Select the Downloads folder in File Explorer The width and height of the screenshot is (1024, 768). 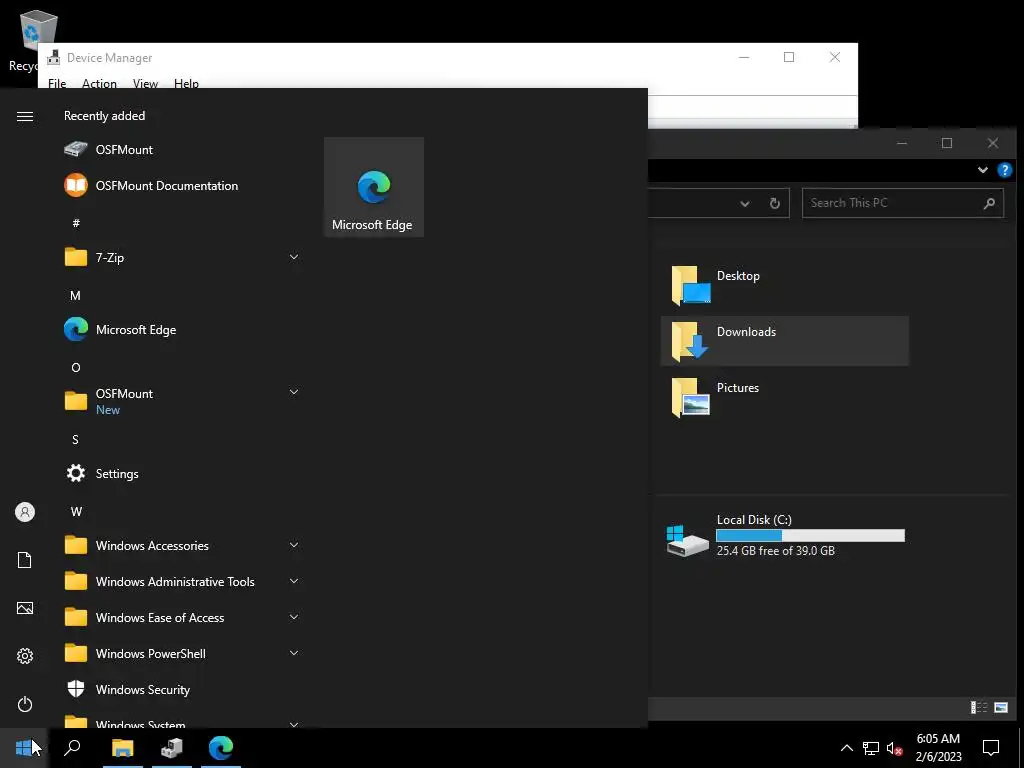(x=784, y=341)
